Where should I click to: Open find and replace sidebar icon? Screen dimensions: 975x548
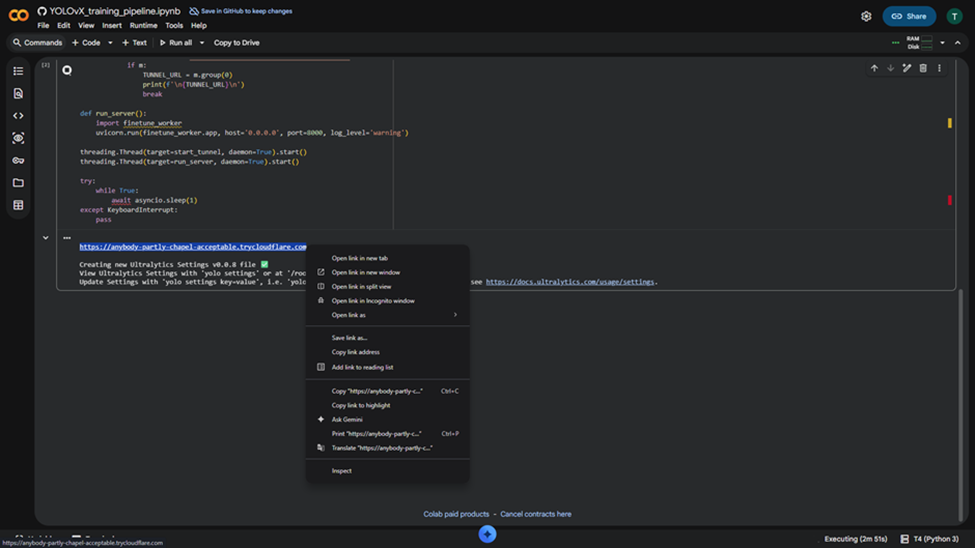point(18,93)
